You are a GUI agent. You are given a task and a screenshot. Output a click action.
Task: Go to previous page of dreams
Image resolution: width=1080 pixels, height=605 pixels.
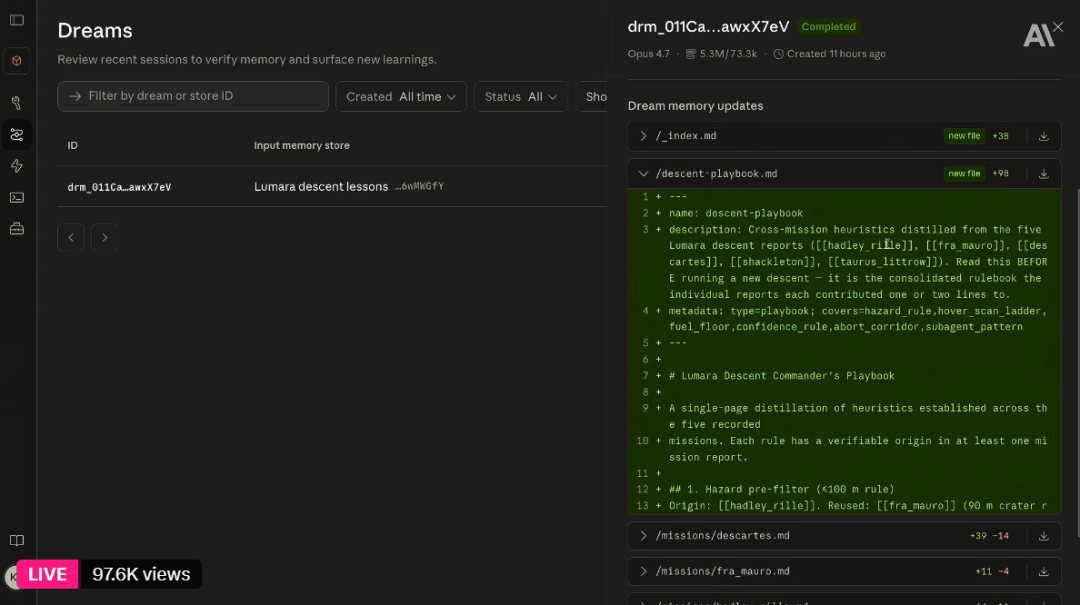click(x=71, y=238)
